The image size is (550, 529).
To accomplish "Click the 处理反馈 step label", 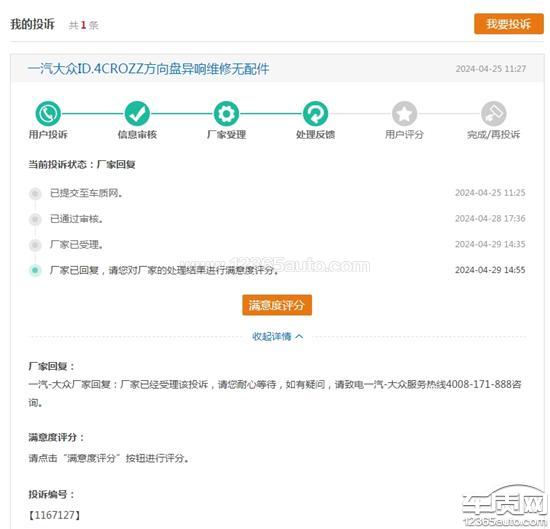I will (x=315, y=134).
